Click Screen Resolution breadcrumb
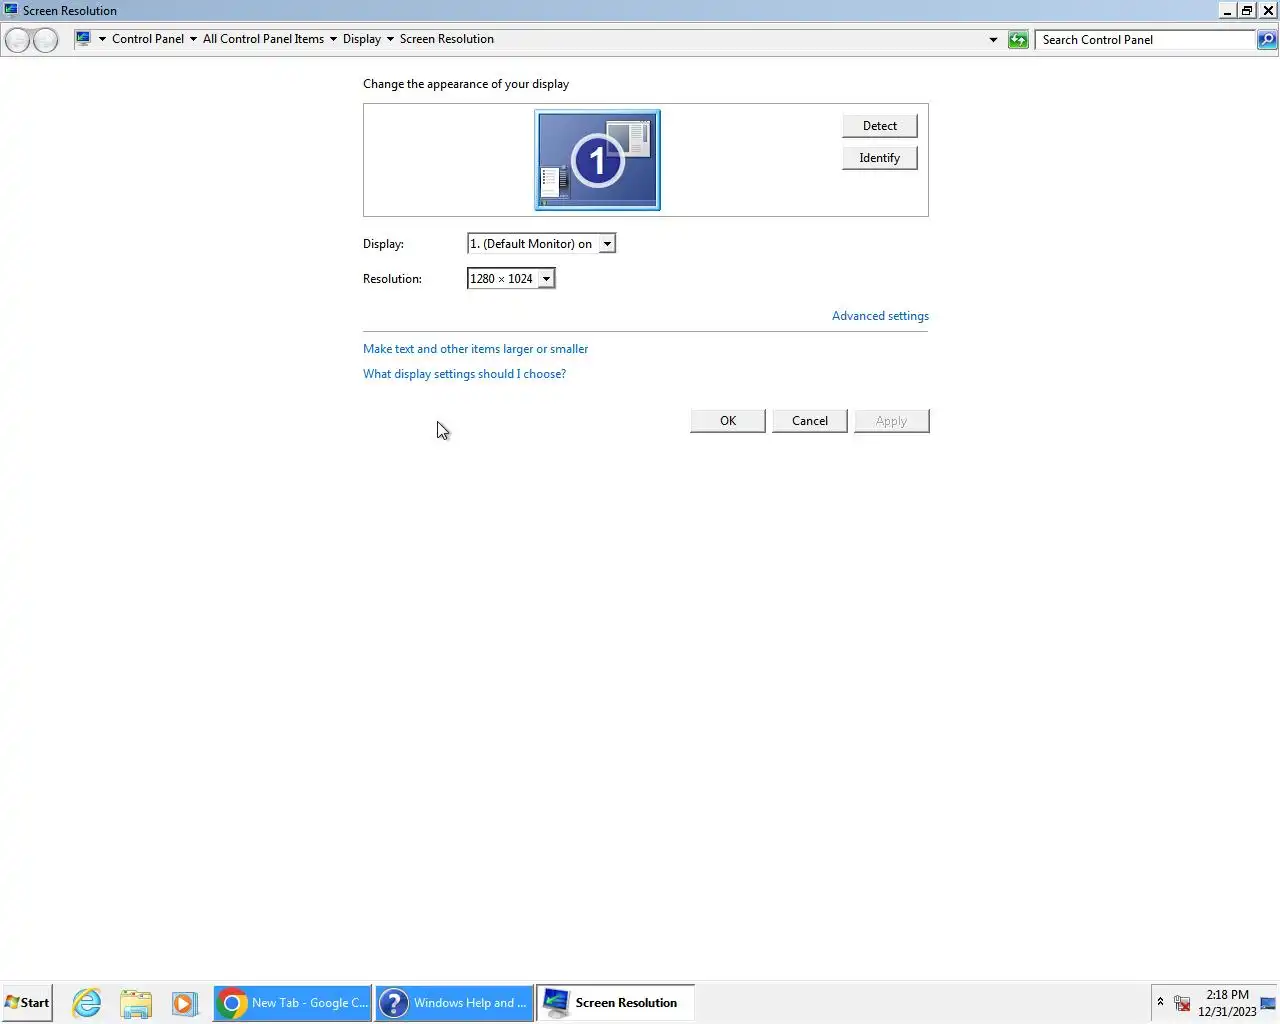Viewport: 1280px width, 1024px height. 447,39
